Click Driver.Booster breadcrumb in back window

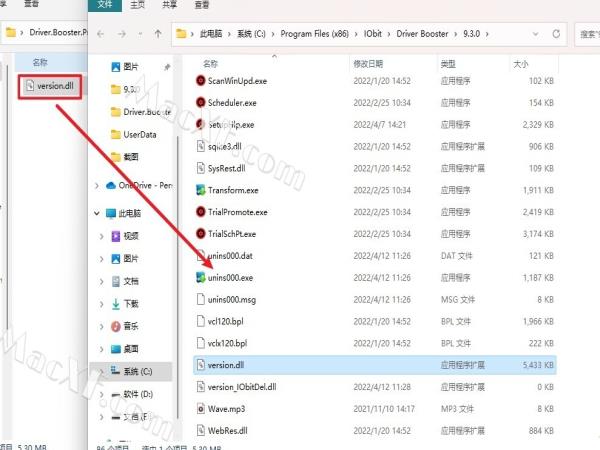[58, 33]
